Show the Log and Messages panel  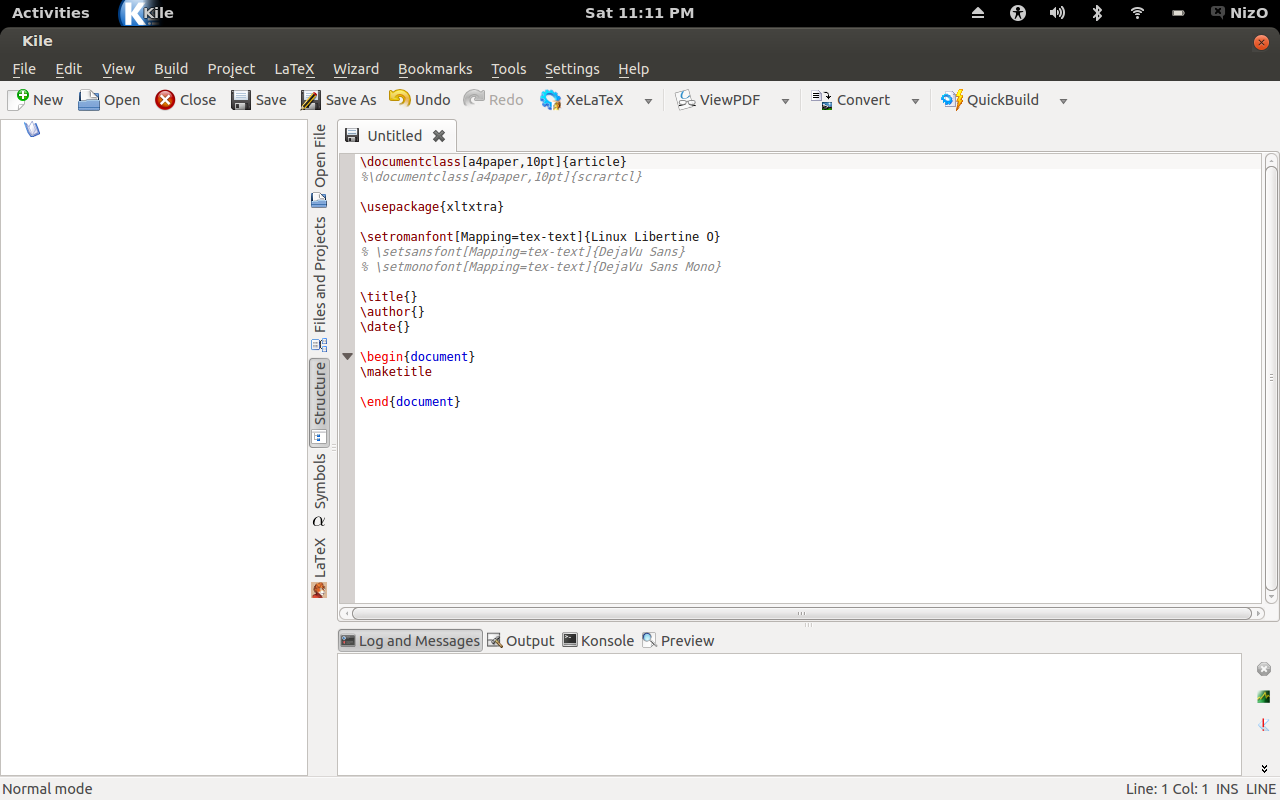click(411, 641)
